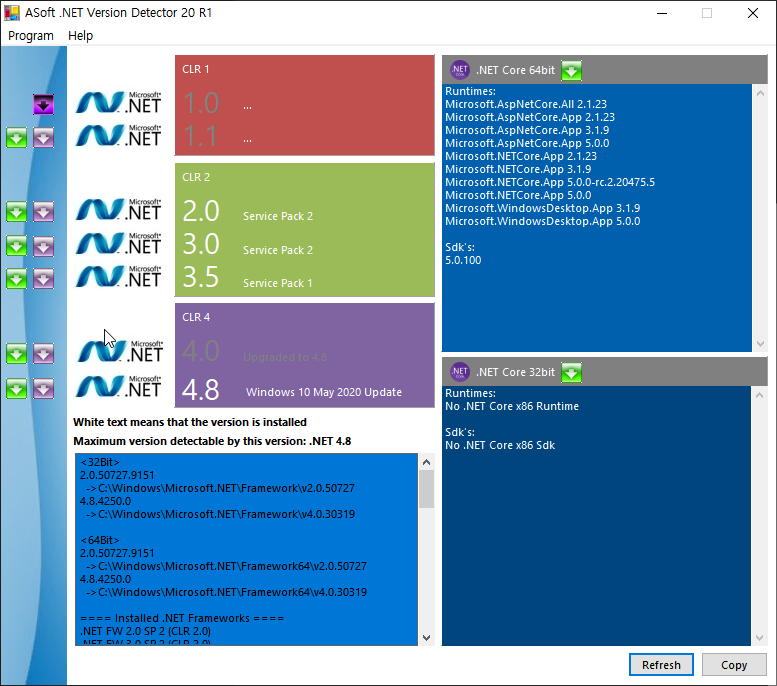Screen dimensions: 777x686
Task: Click Microsoft.AspNetCore.App 3.1.9 runtime line
Action: [527, 130]
